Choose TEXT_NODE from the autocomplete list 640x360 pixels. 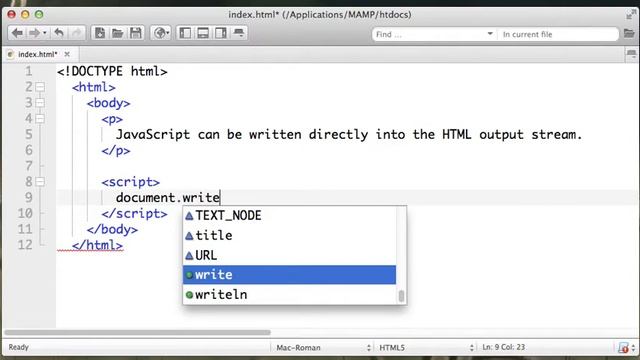[289, 216]
